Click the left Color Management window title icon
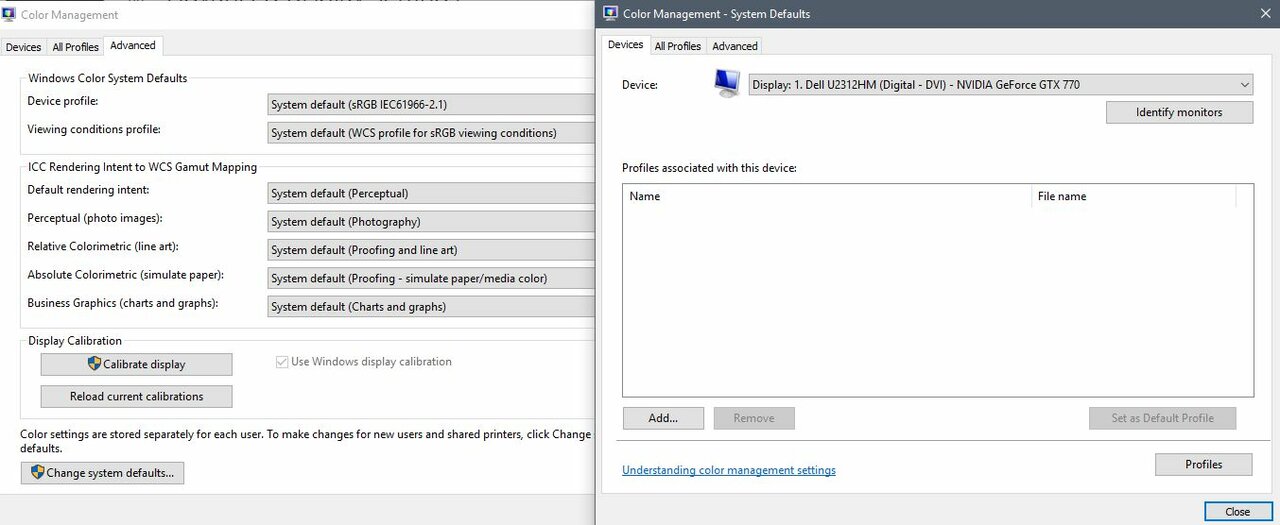Image resolution: width=1280 pixels, height=525 pixels. [9, 14]
